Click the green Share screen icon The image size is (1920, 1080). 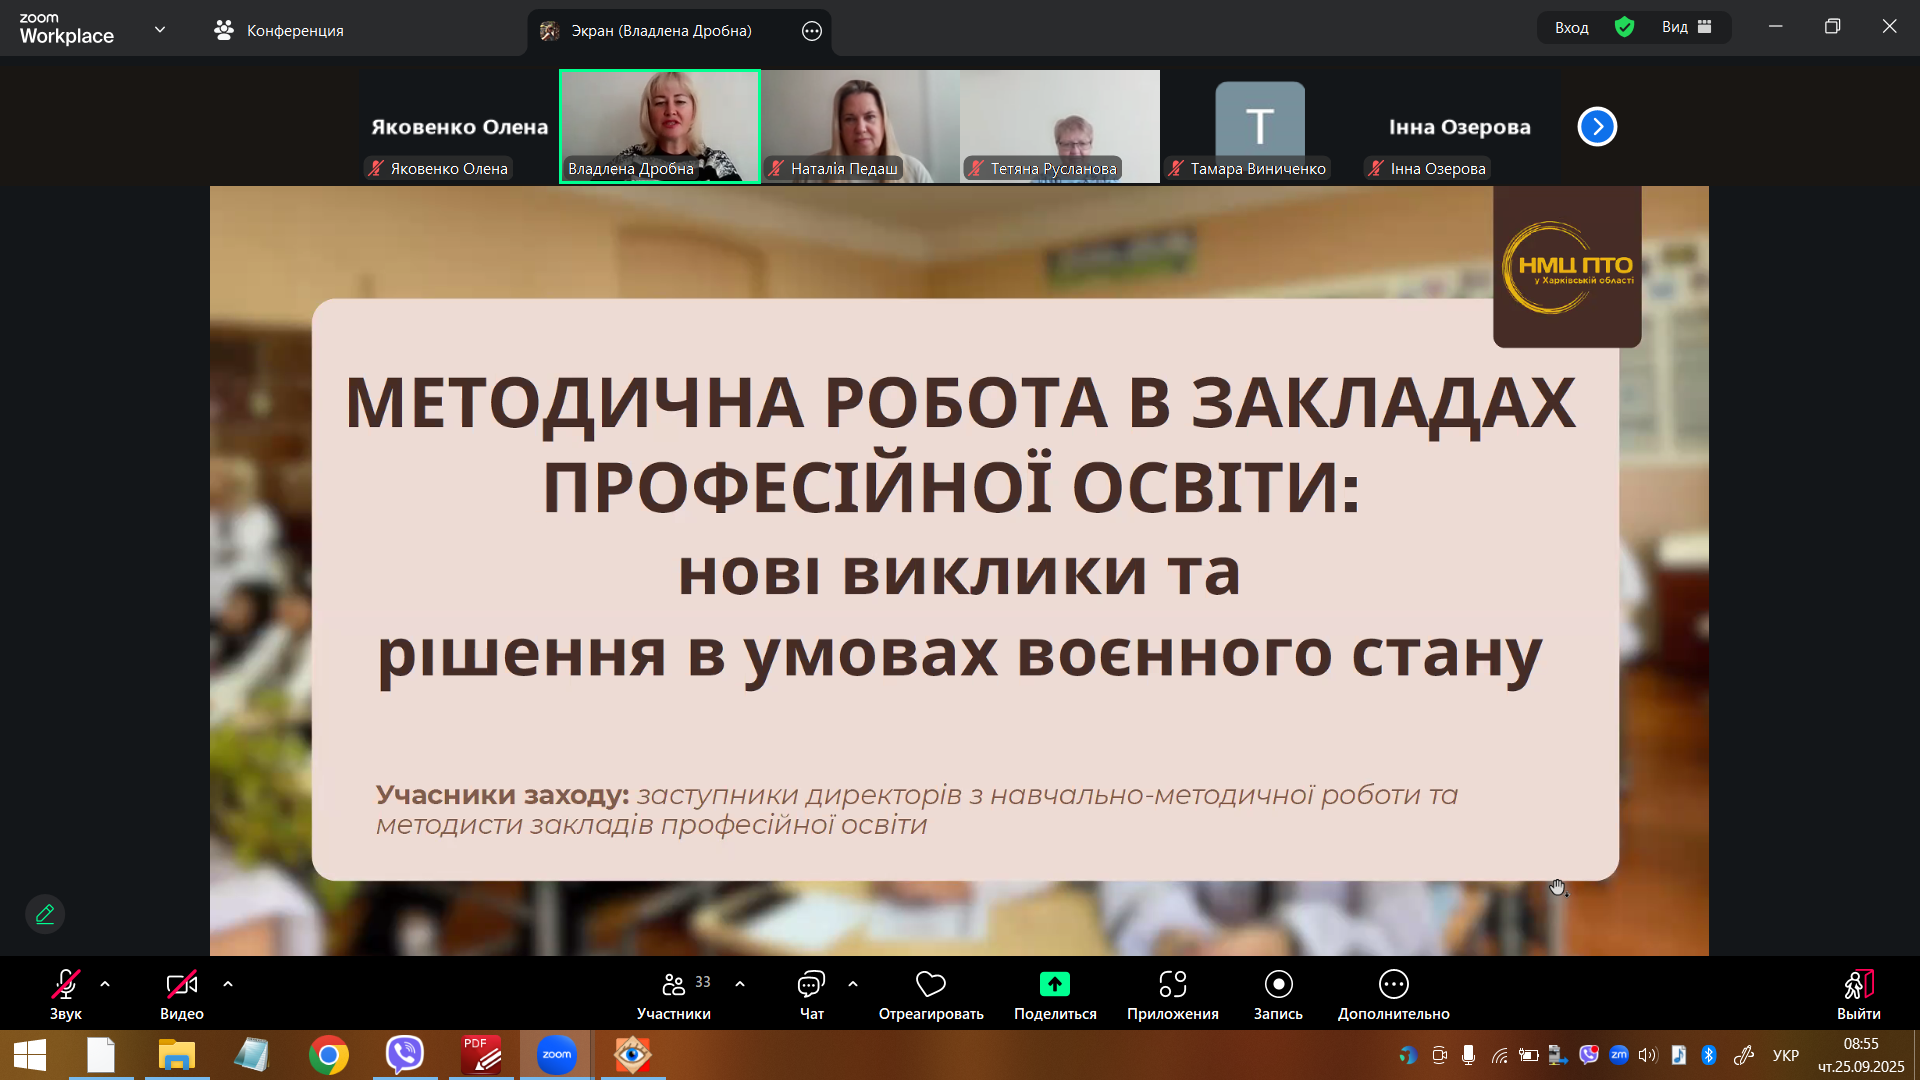pos(1054,984)
